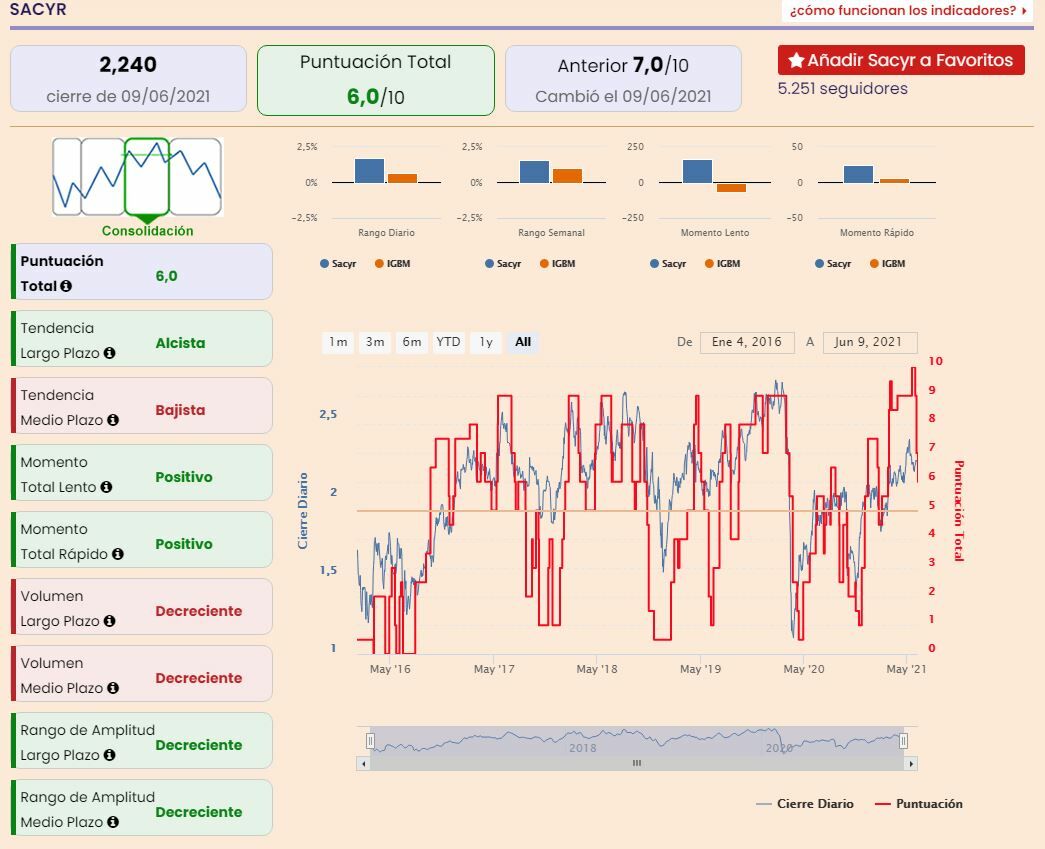Screen dimensions: 1045x849
Task: Click the Rango Diario chart title
Action: coord(387,233)
